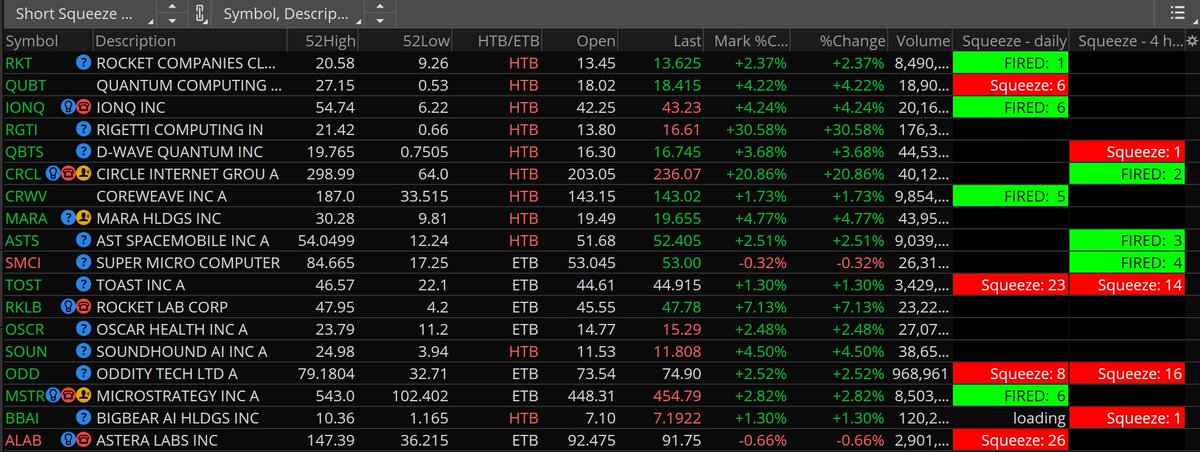Select the CRWV symbol
Viewport: 1200px width, 452px height.
(26, 196)
